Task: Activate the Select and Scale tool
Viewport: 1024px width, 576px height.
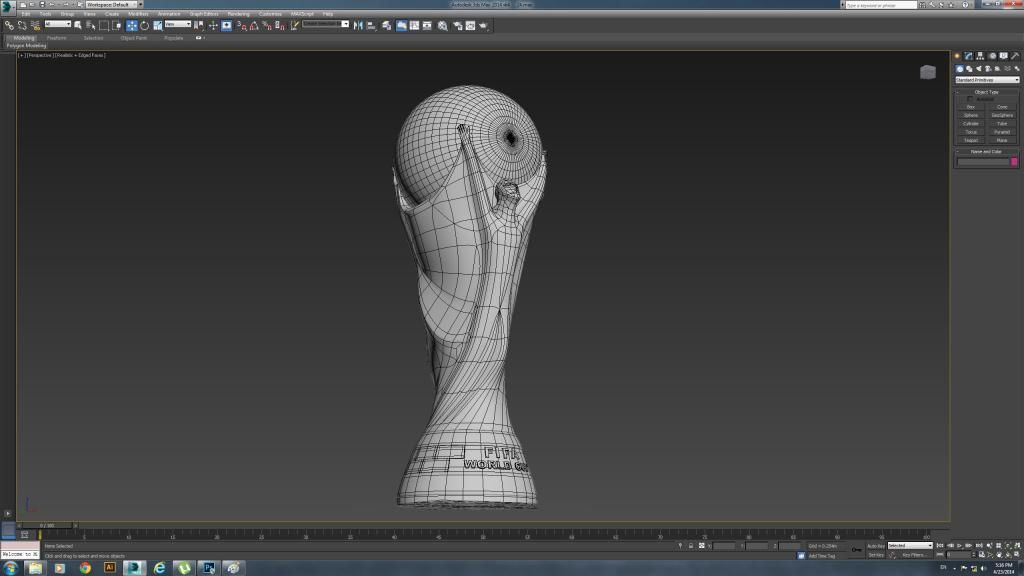Action: click(x=157, y=25)
